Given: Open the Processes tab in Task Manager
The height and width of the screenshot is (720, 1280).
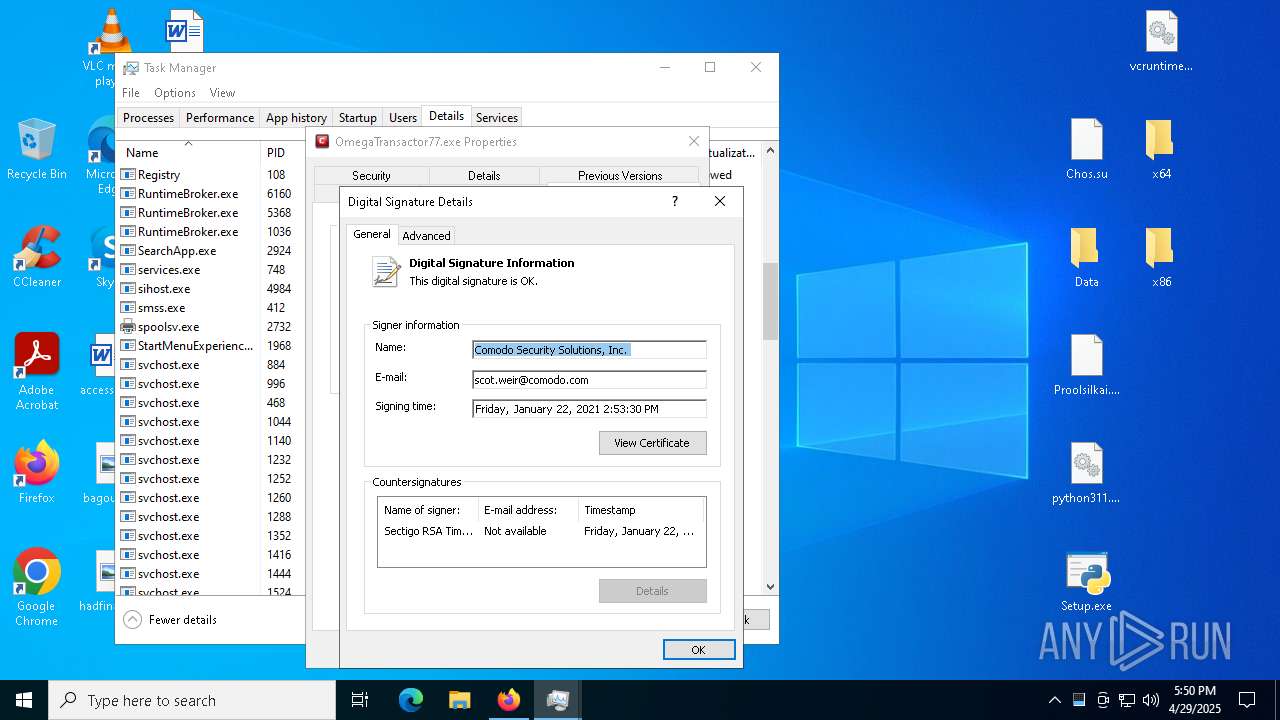Looking at the screenshot, I should coord(149,117).
